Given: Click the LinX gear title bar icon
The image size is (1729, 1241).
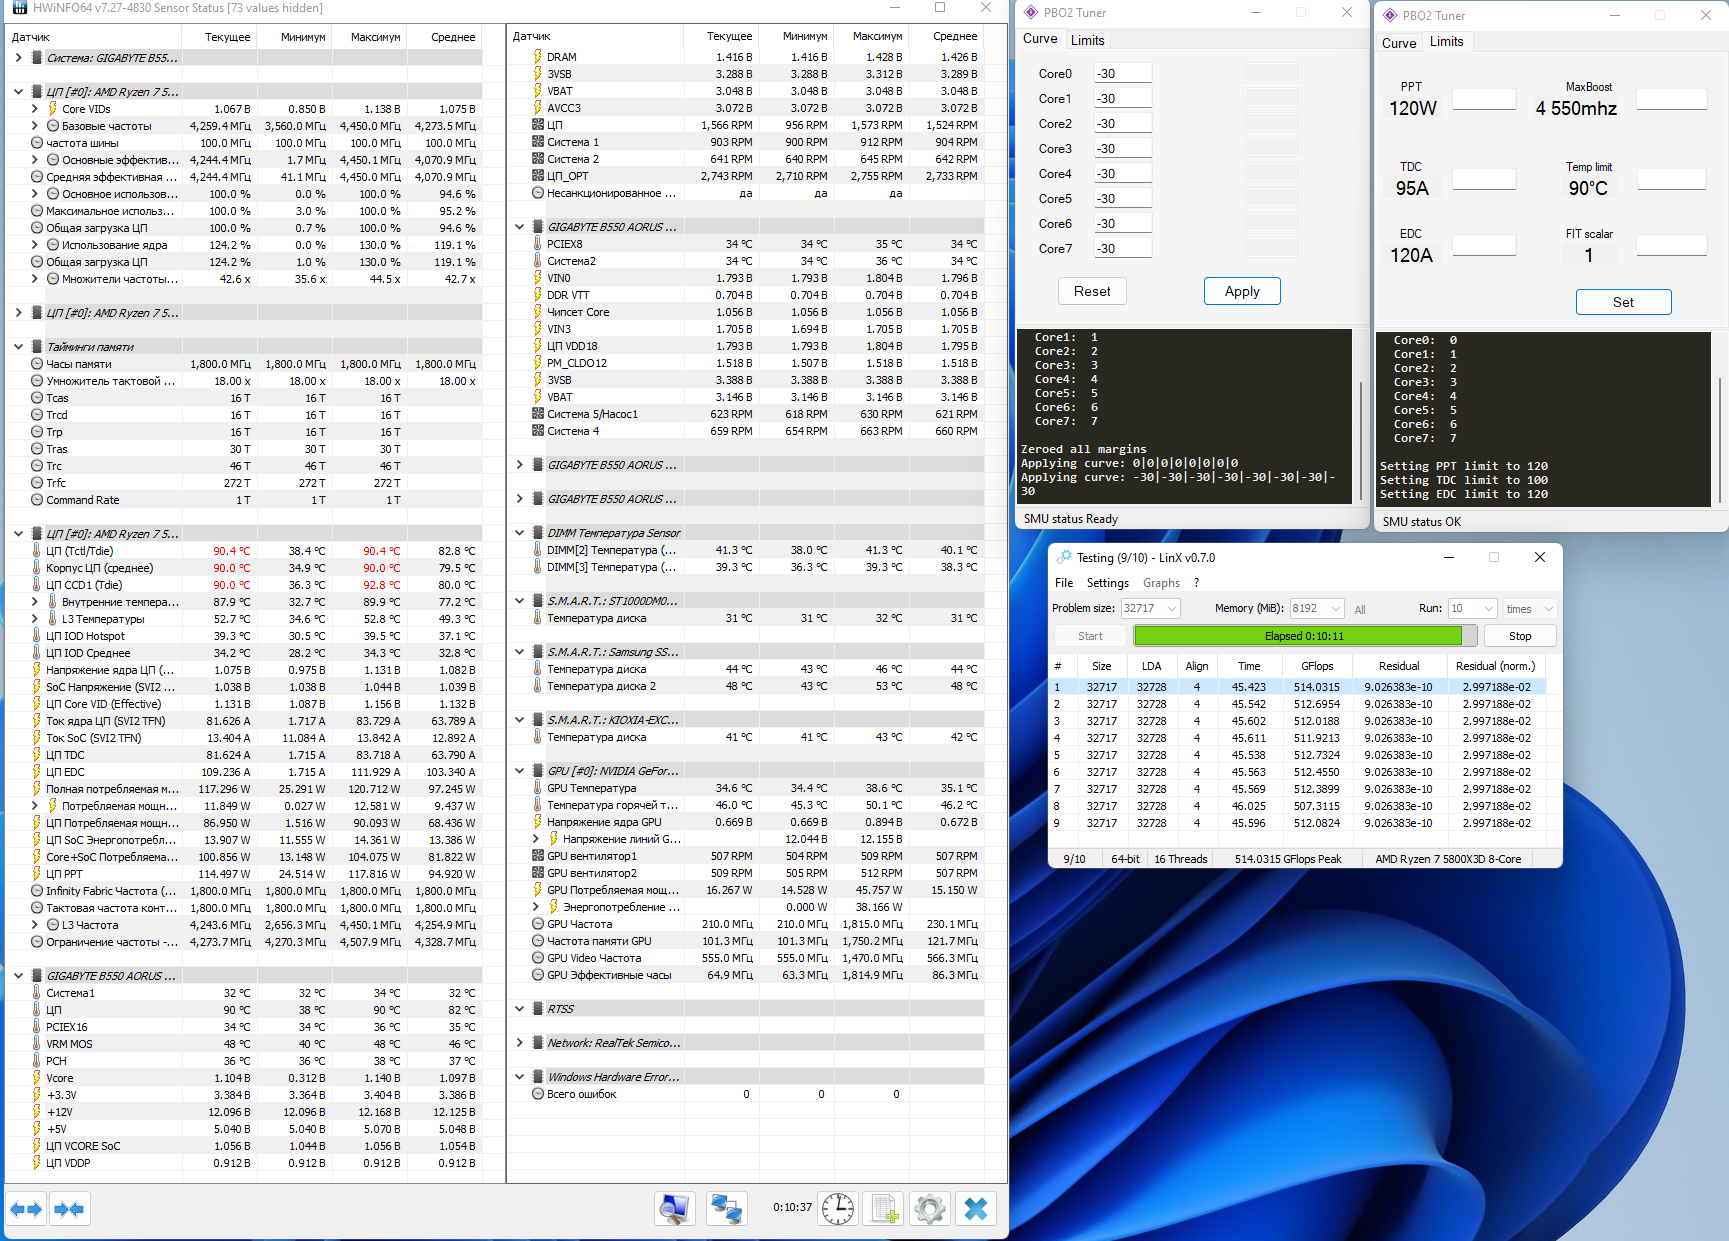Looking at the screenshot, I should pyautogui.click(x=1065, y=557).
